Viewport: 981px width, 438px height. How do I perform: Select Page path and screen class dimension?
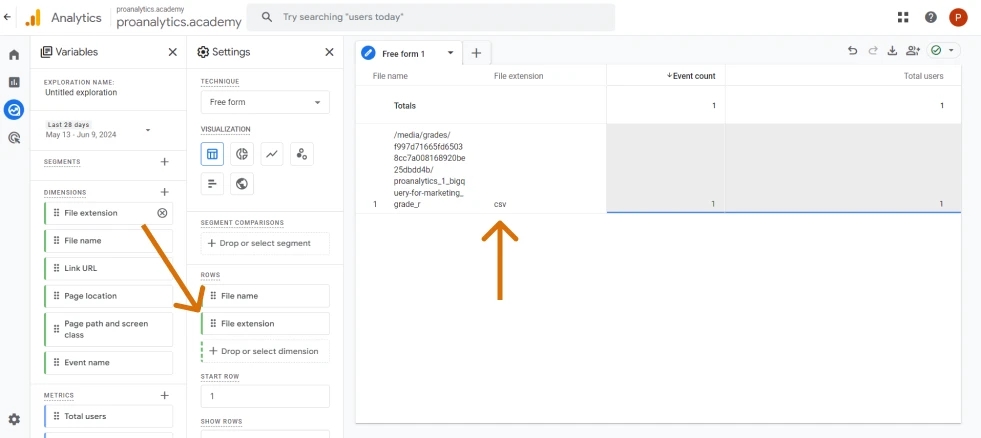(x=108, y=329)
